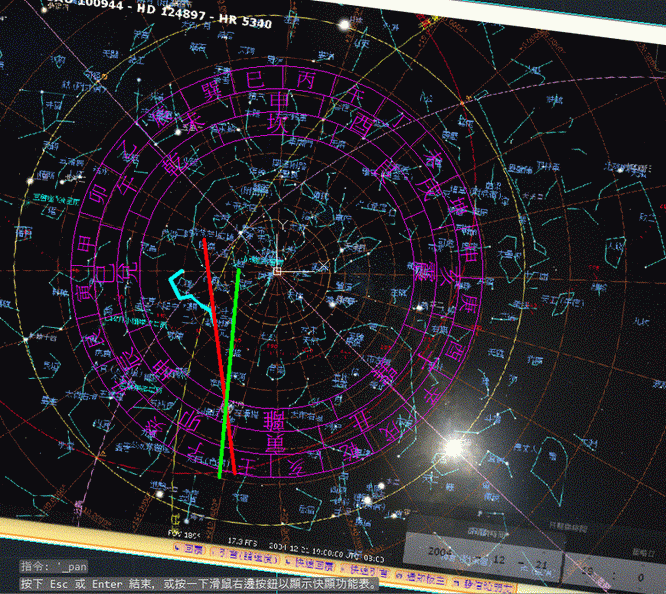The image size is (666, 594).
Task: Click the square selection marker at chart center
Action: 278,271
